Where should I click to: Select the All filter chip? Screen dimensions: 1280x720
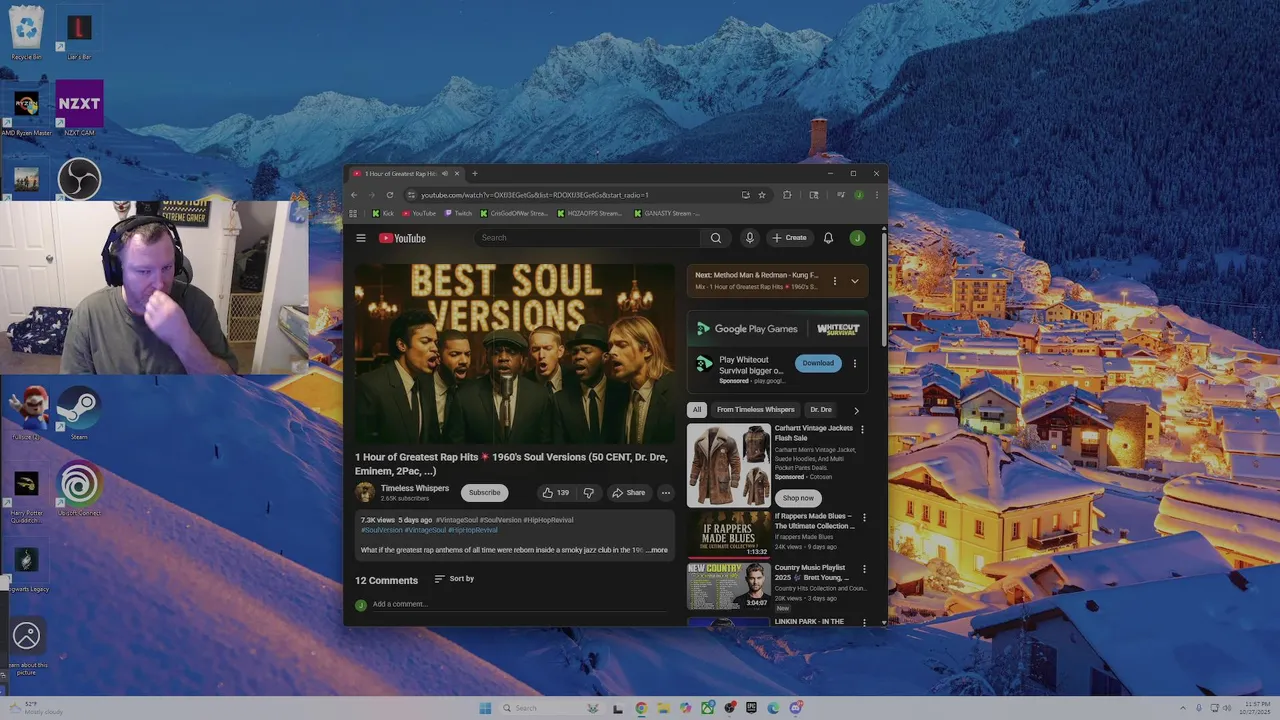(x=697, y=410)
